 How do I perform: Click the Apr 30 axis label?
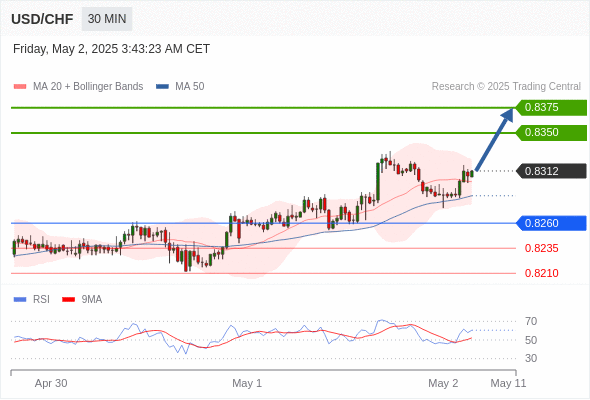[x=51, y=383]
